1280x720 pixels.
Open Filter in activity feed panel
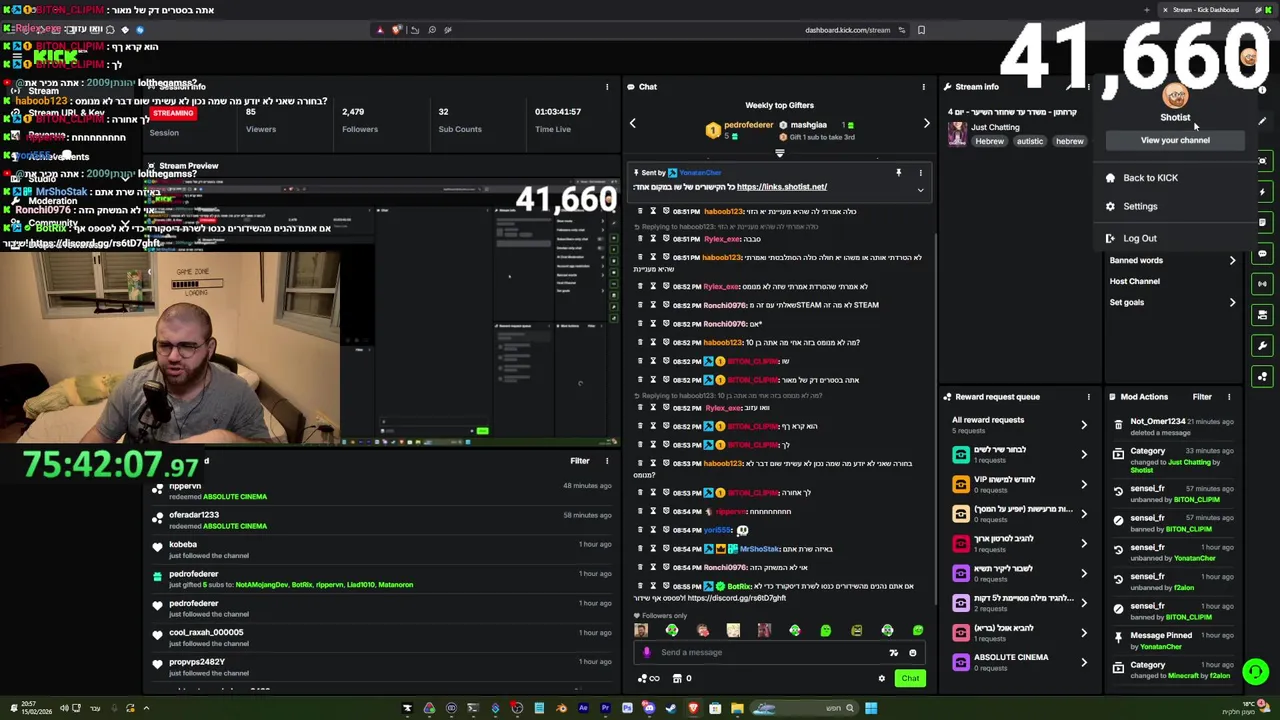pyautogui.click(x=580, y=461)
